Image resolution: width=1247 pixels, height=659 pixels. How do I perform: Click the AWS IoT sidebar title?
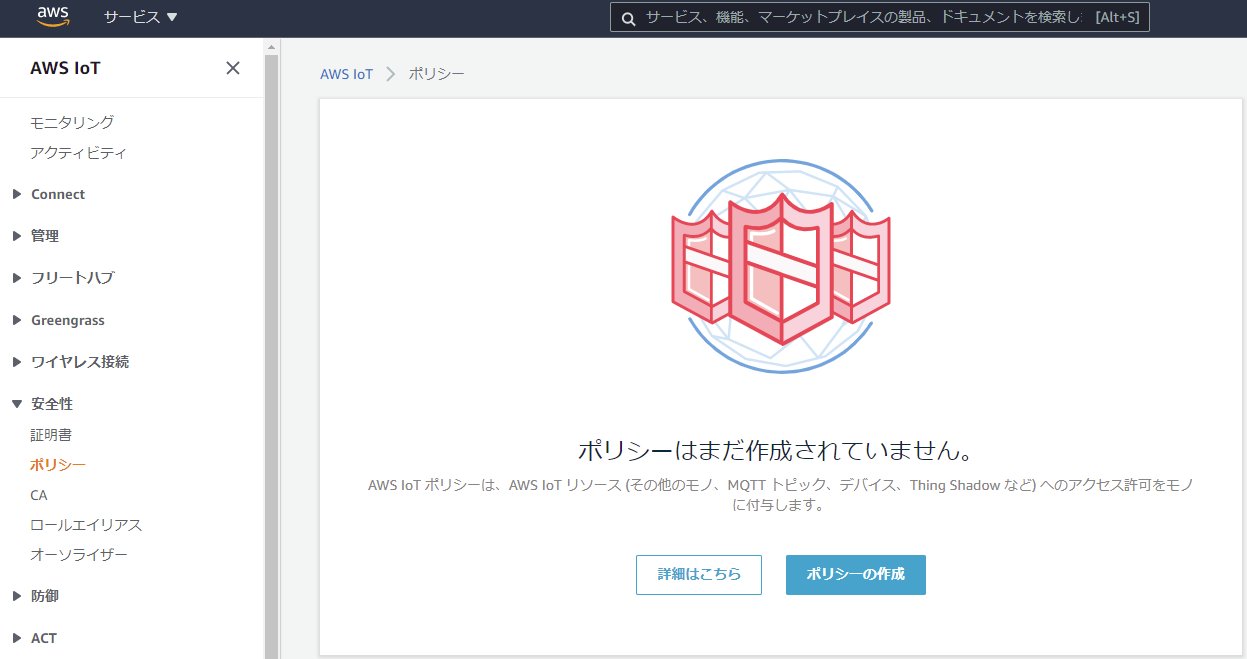tap(66, 68)
